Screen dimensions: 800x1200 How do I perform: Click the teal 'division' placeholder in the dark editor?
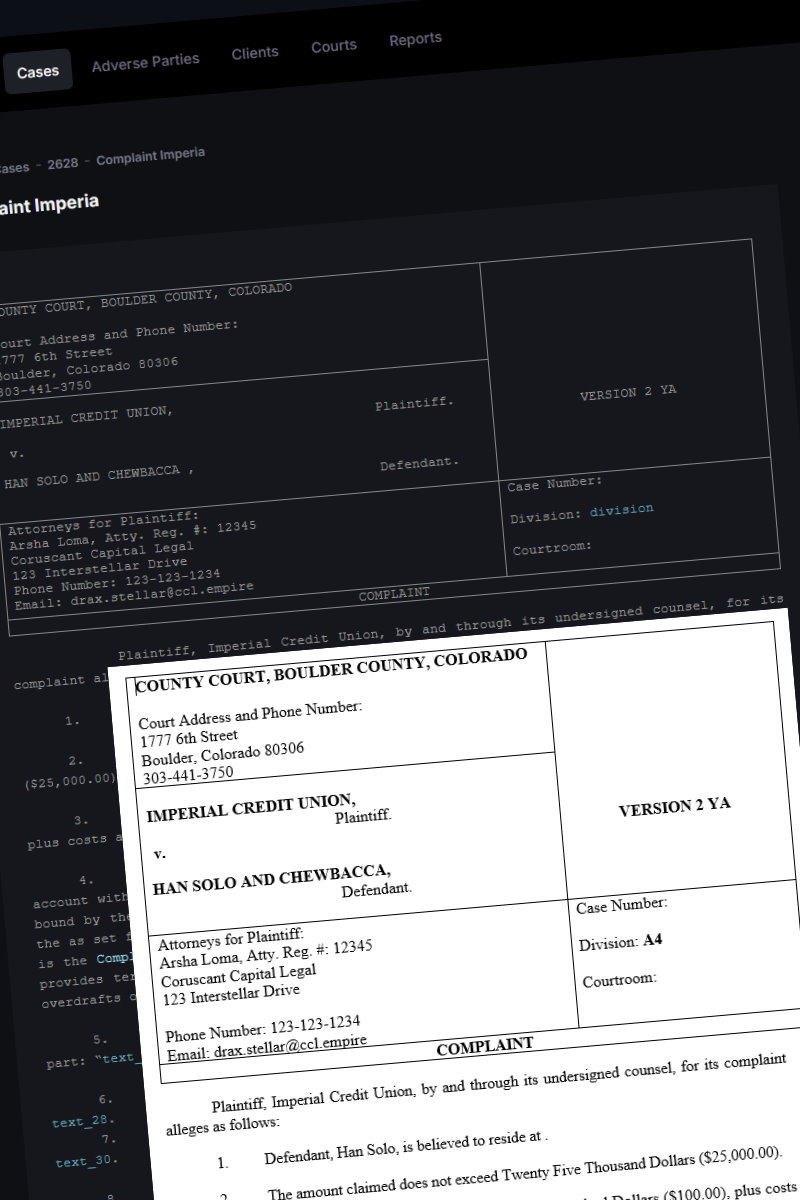pyautogui.click(x=621, y=510)
